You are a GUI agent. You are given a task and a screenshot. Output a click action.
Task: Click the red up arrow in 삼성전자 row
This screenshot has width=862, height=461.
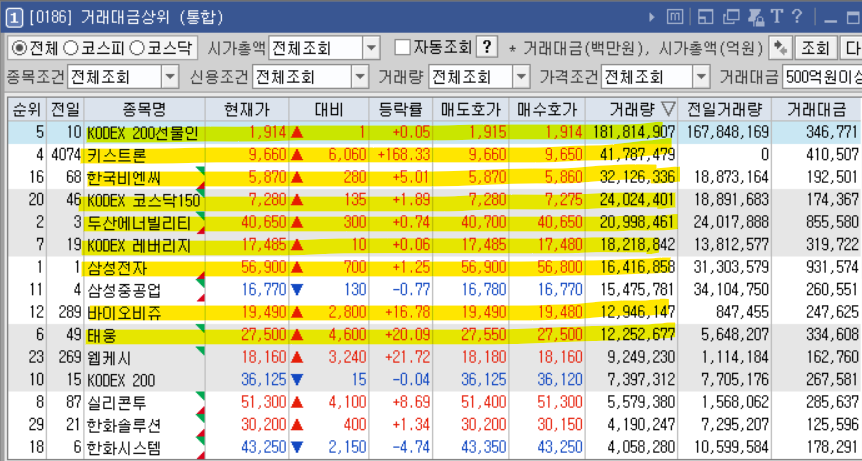[297, 268]
